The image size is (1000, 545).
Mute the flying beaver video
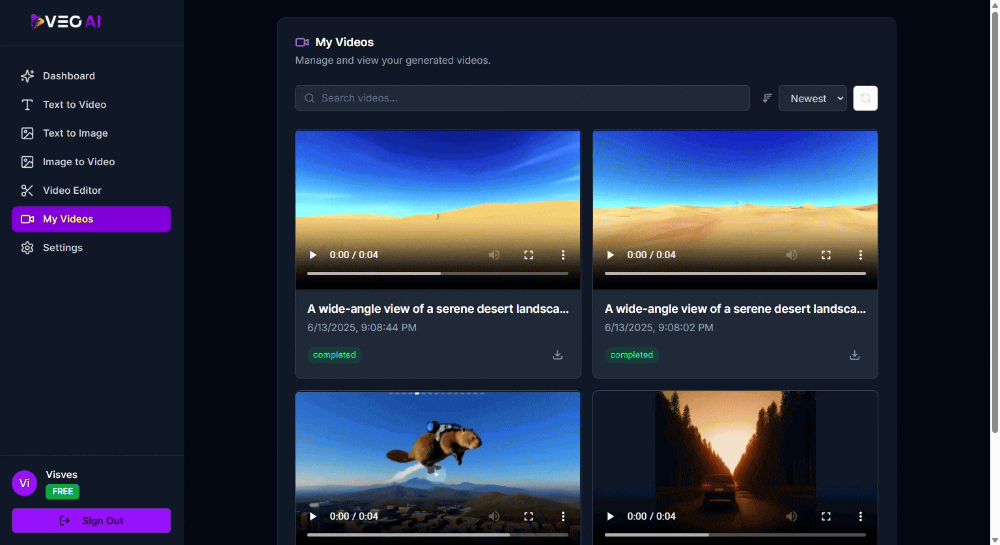pos(494,516)
